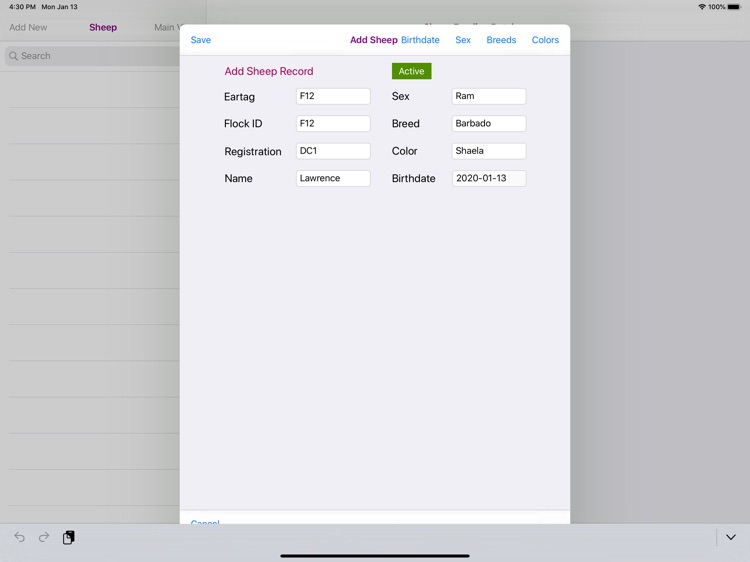This screenshot has width=750, height=562.
Task: Open the Breeds list in the toolbar
Action: click(501, 40)
